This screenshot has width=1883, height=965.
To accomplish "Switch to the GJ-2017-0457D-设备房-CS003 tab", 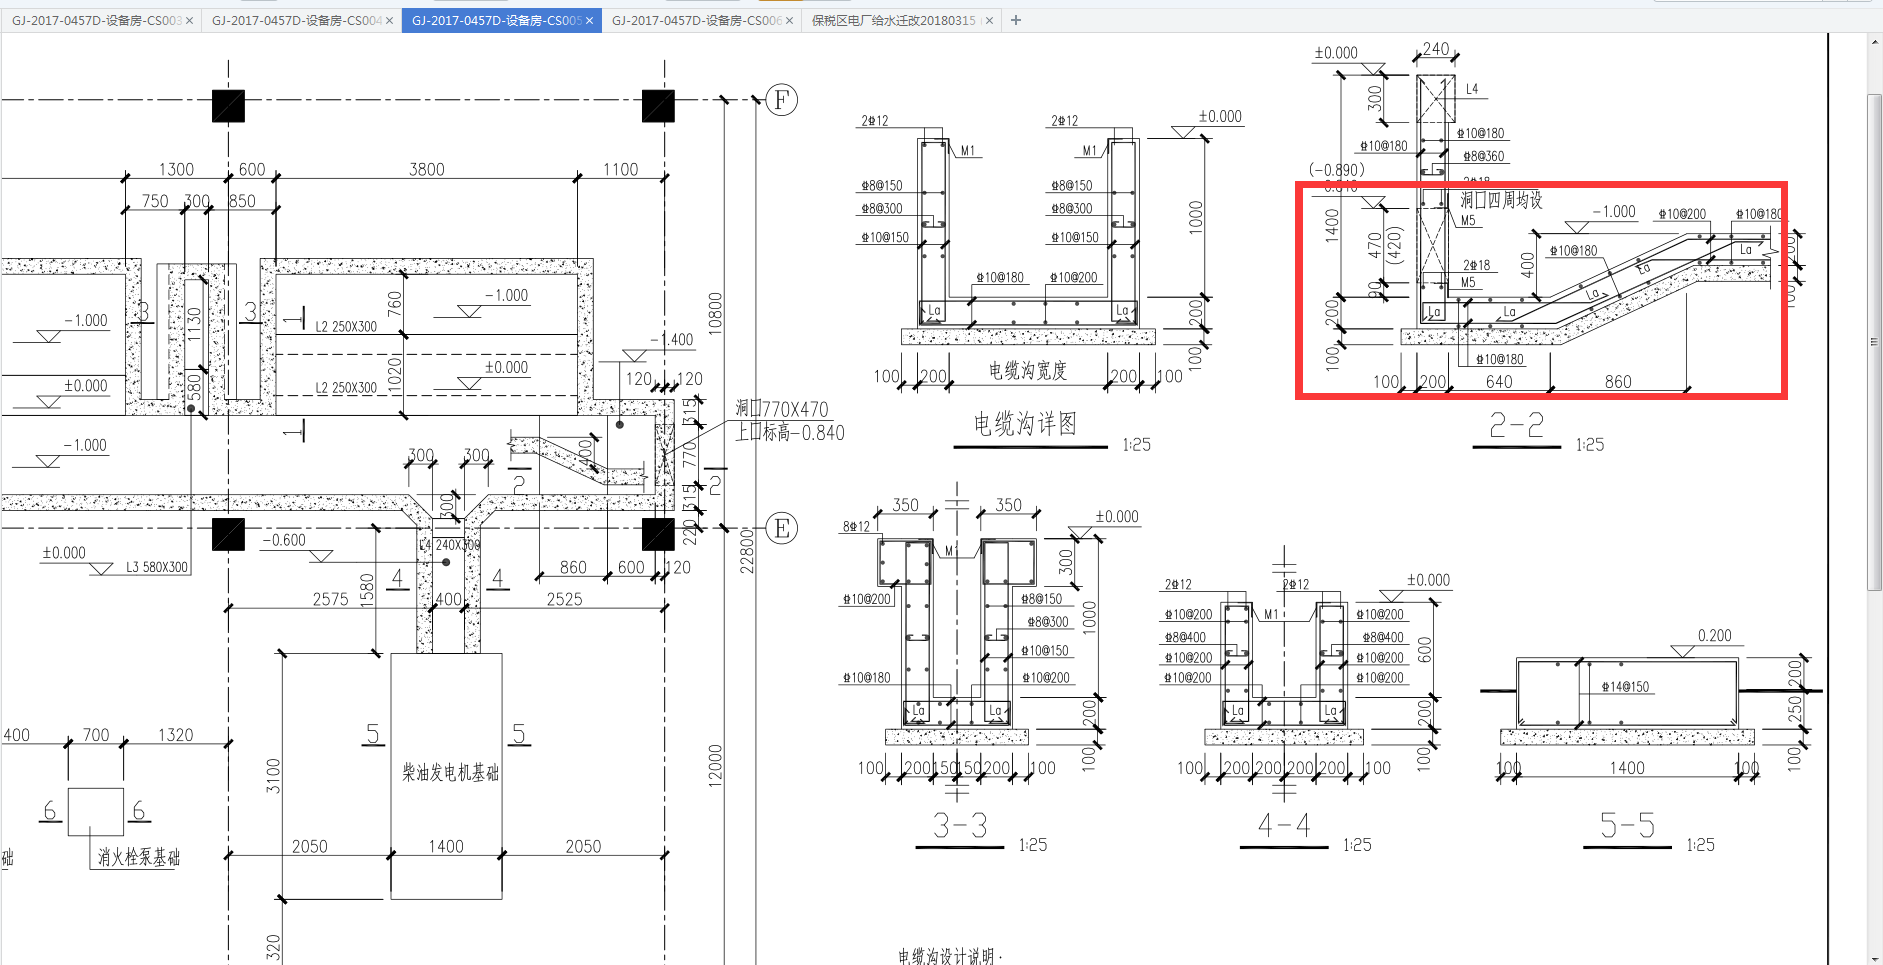I will [x=97, y=20].
